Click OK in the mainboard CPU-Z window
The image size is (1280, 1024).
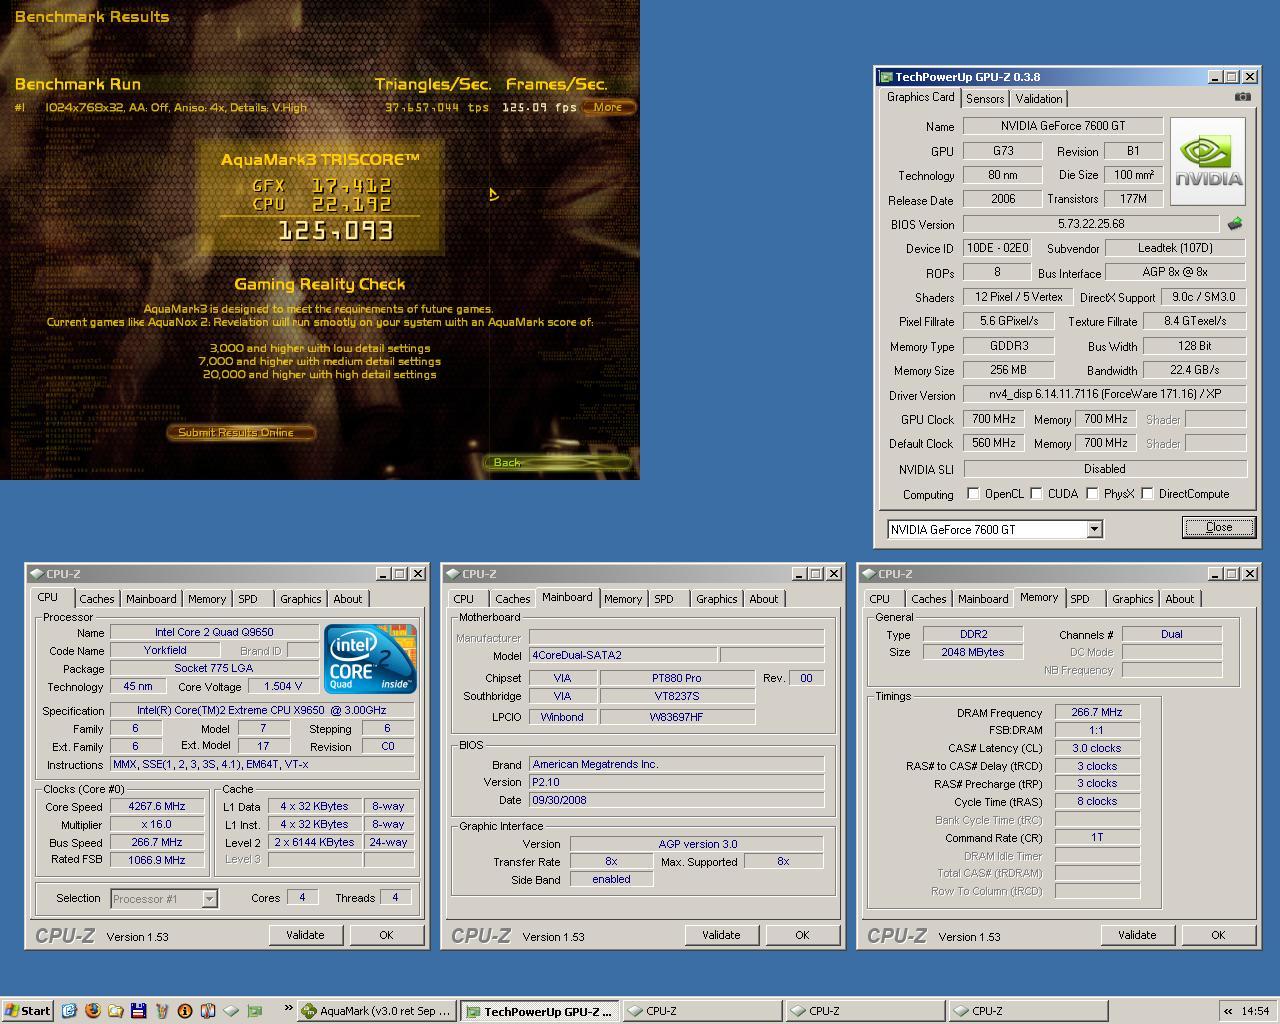tap(802, 935)
